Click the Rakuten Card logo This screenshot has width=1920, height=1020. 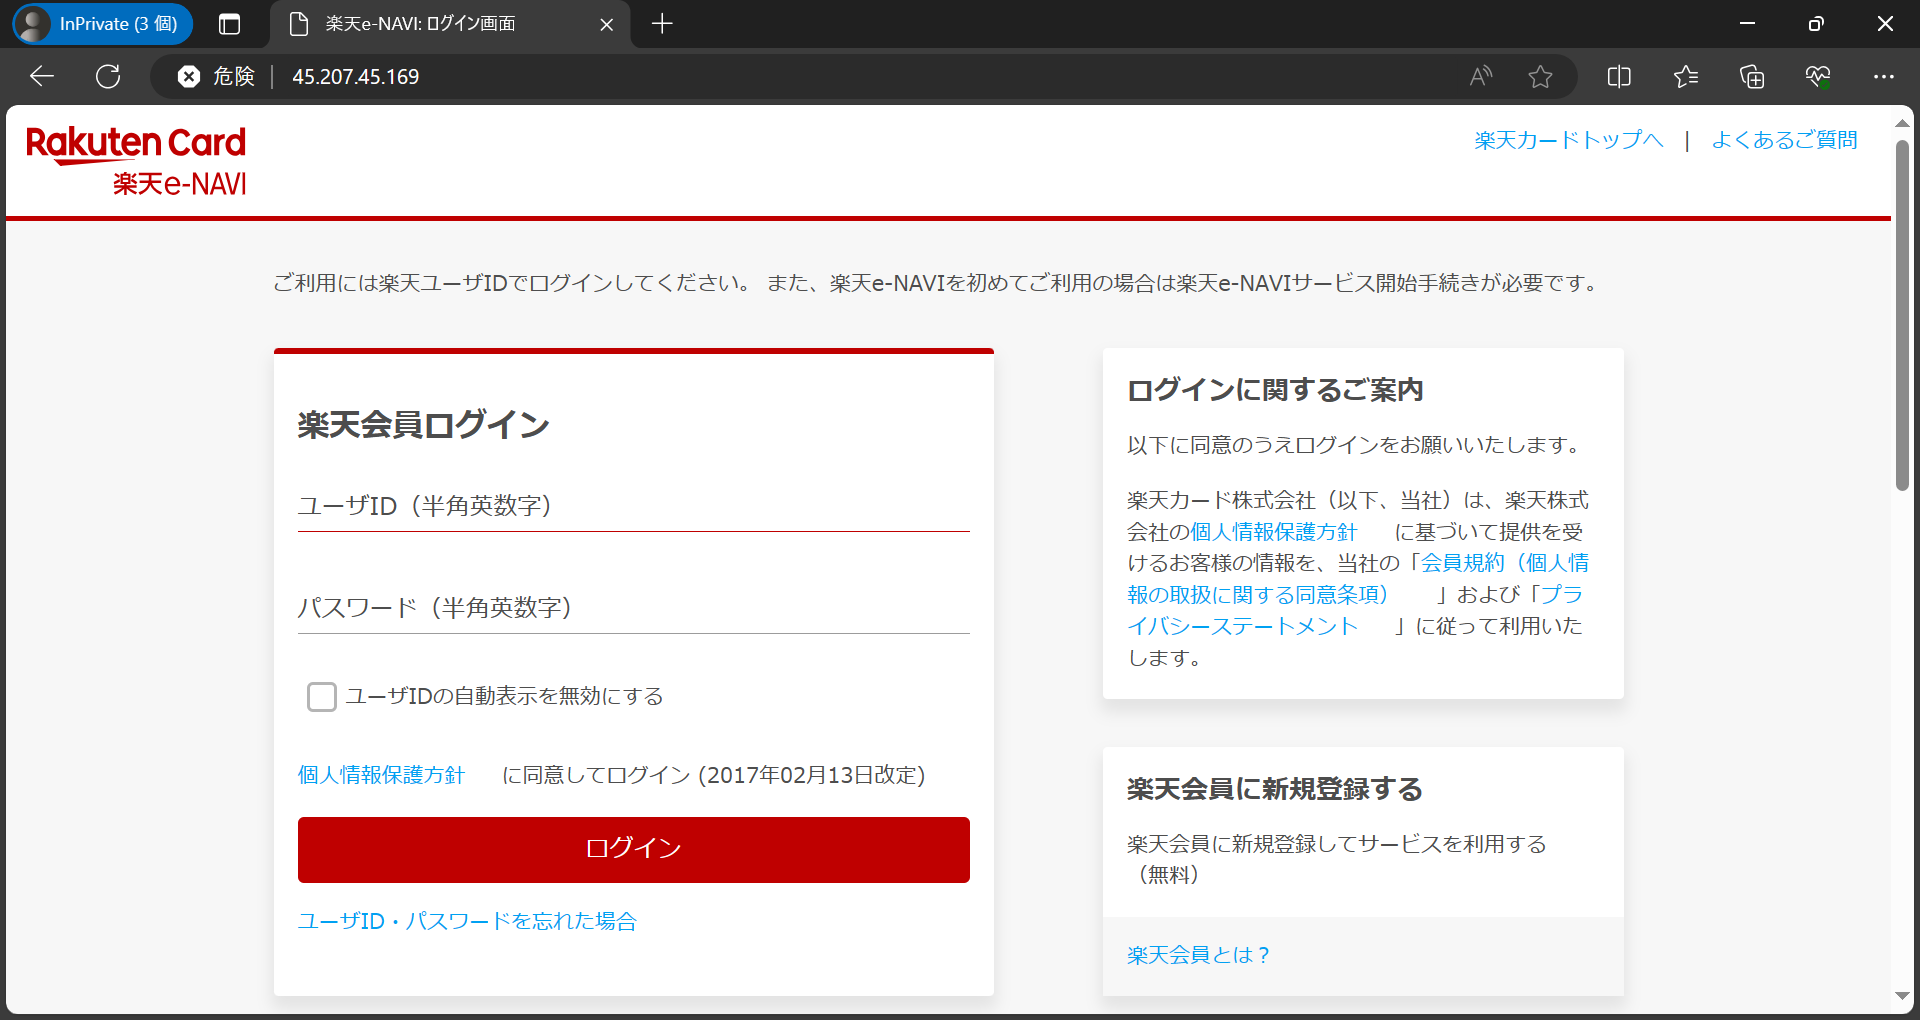pyautogui.click(x=136, y=160)
